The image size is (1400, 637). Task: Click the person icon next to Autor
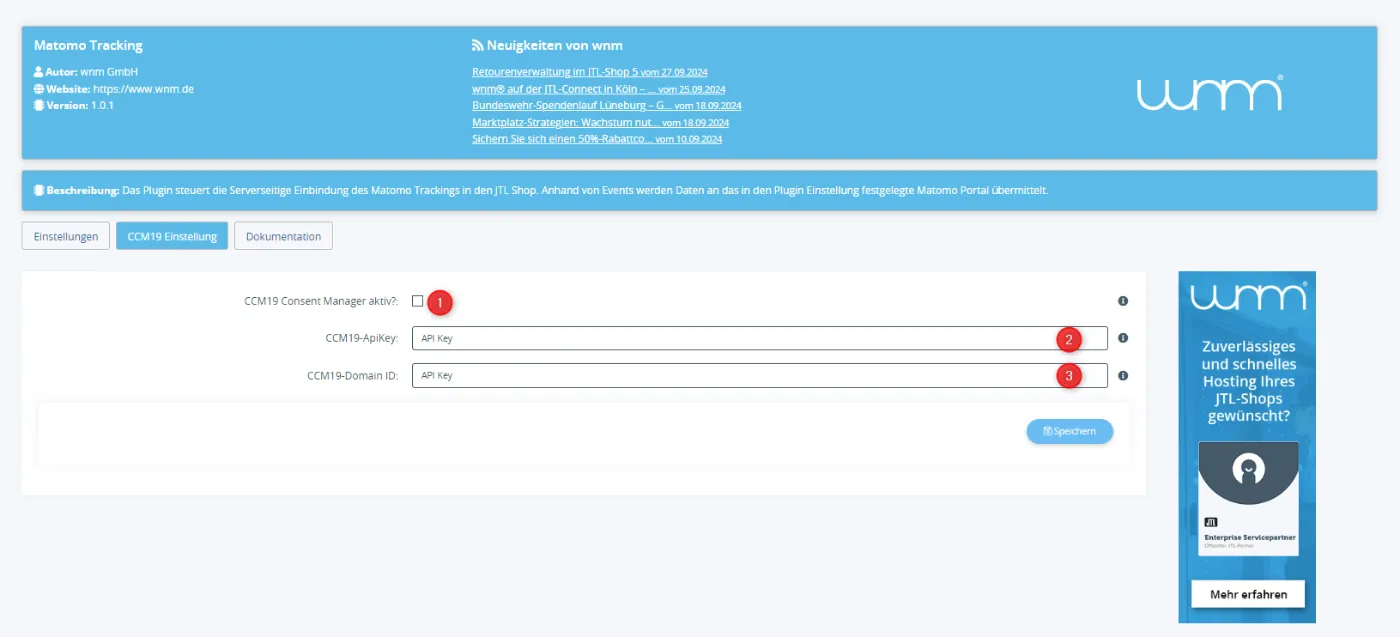coord(38,72)
